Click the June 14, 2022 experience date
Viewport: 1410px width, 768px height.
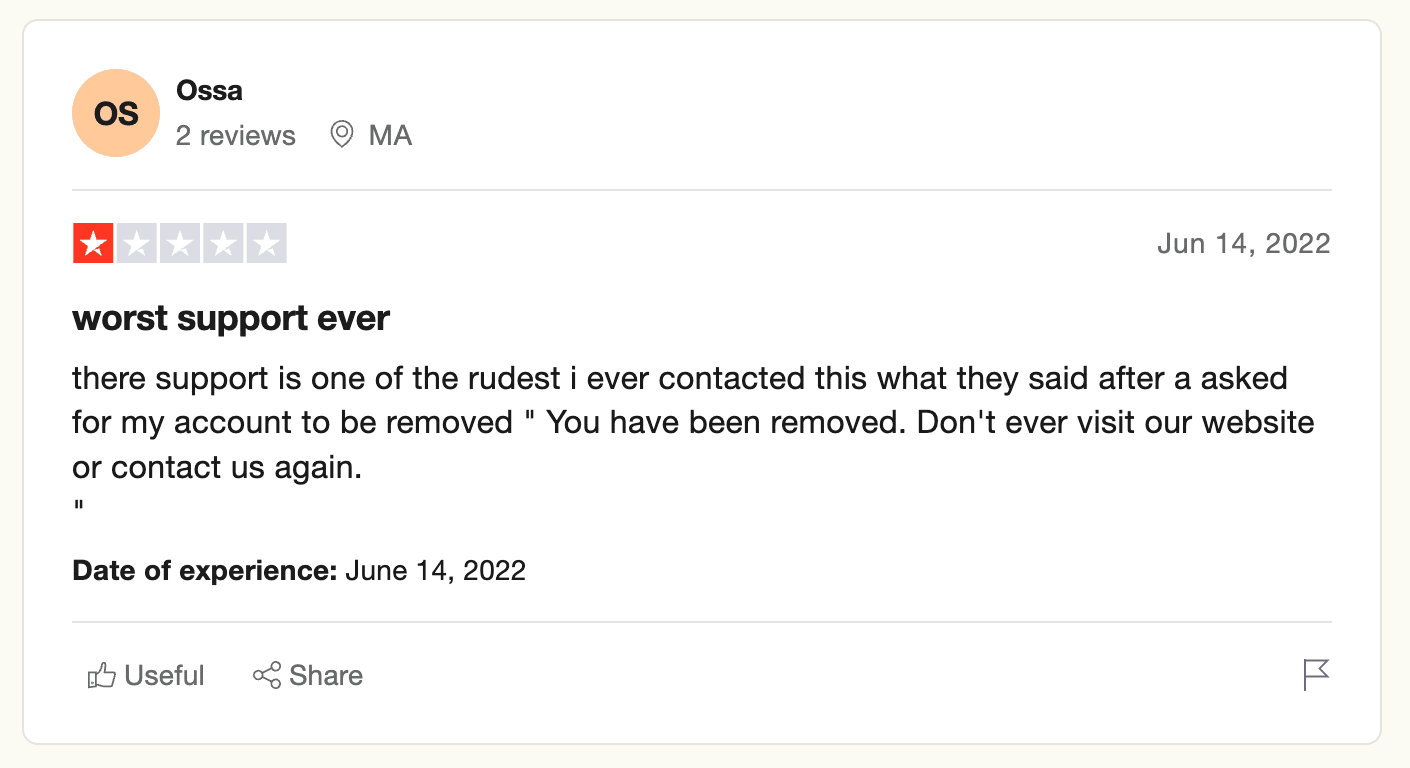436,571
